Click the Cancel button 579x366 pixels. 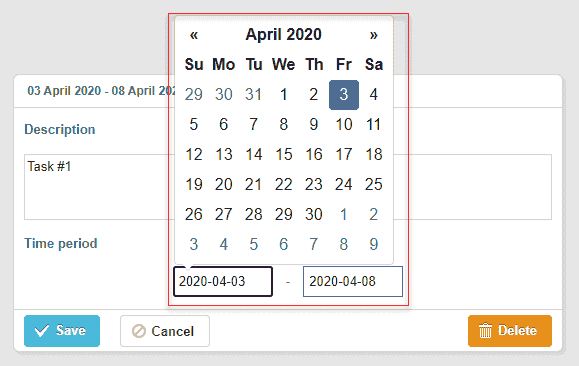(165, 331)
